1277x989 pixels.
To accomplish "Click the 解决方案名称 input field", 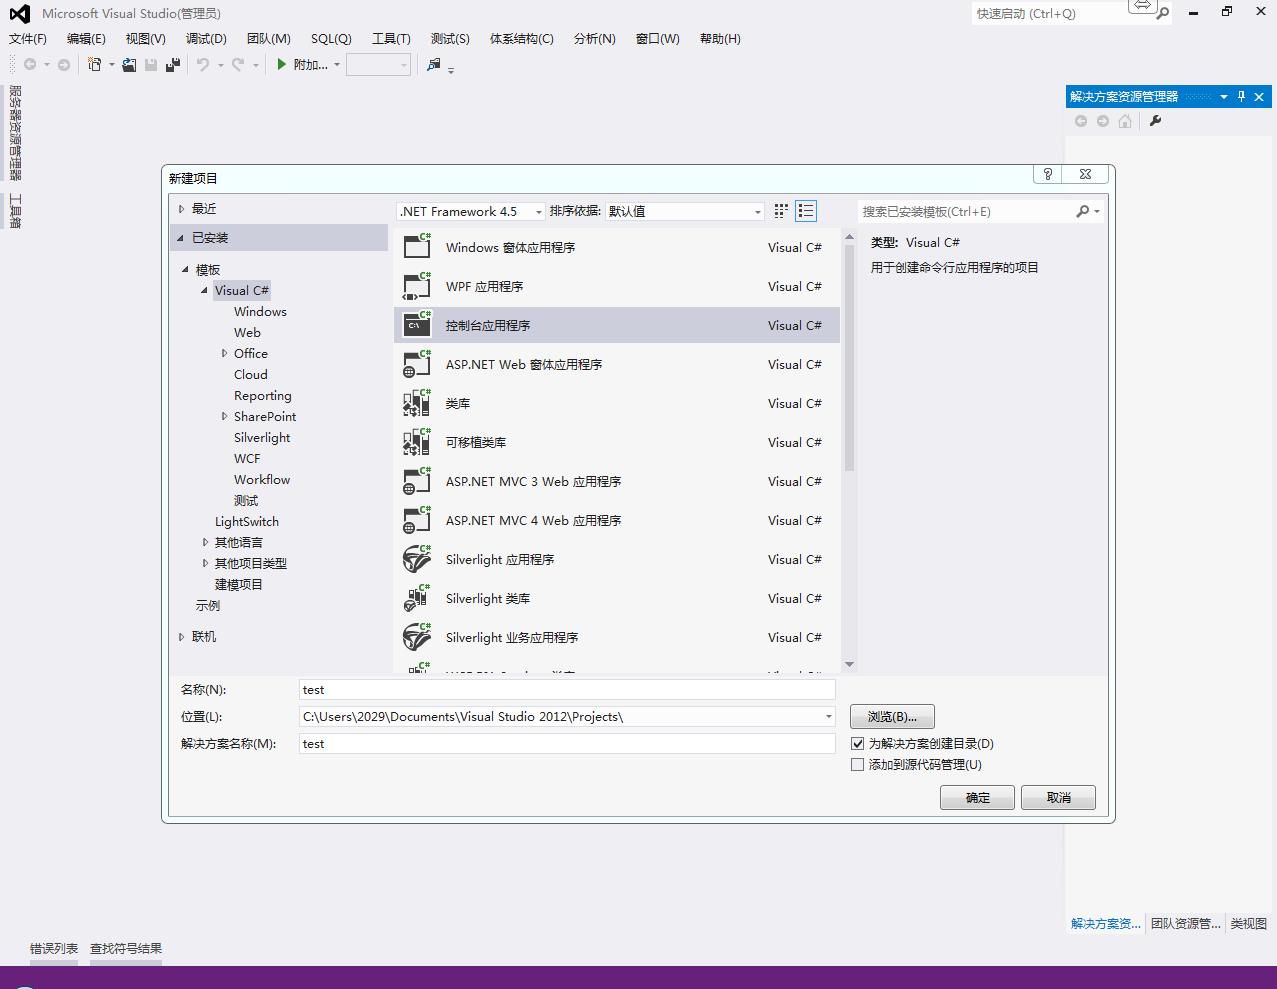I will click(x=567, y=743).
